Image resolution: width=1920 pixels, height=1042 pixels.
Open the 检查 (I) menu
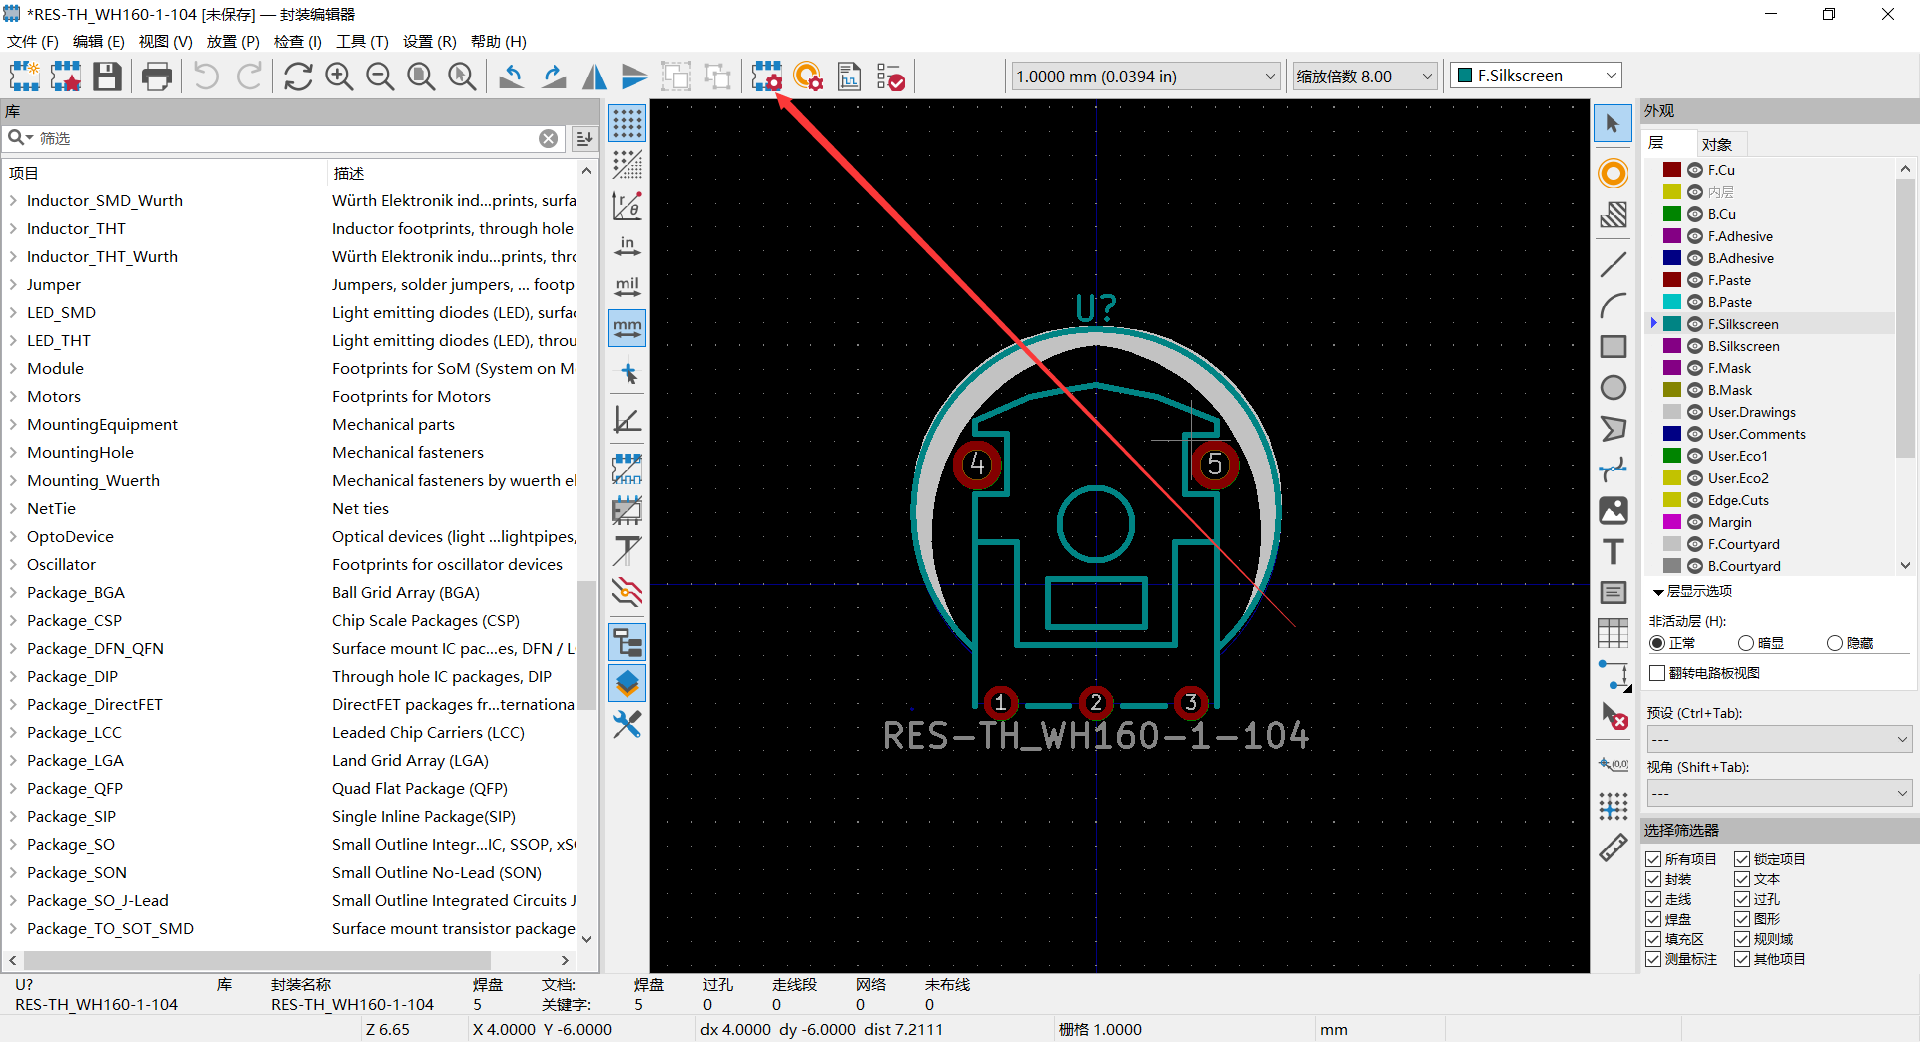point(297,41)
